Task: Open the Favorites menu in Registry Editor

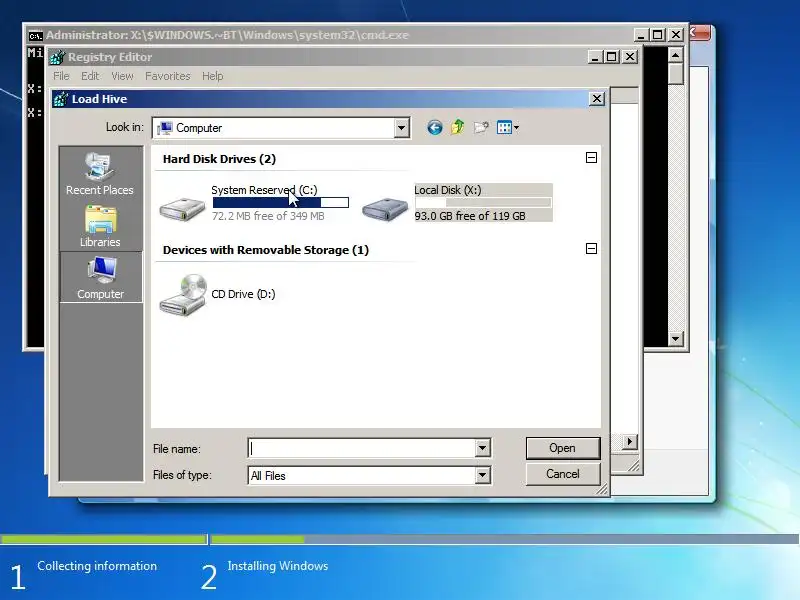Action: click(x=167, y=76)
